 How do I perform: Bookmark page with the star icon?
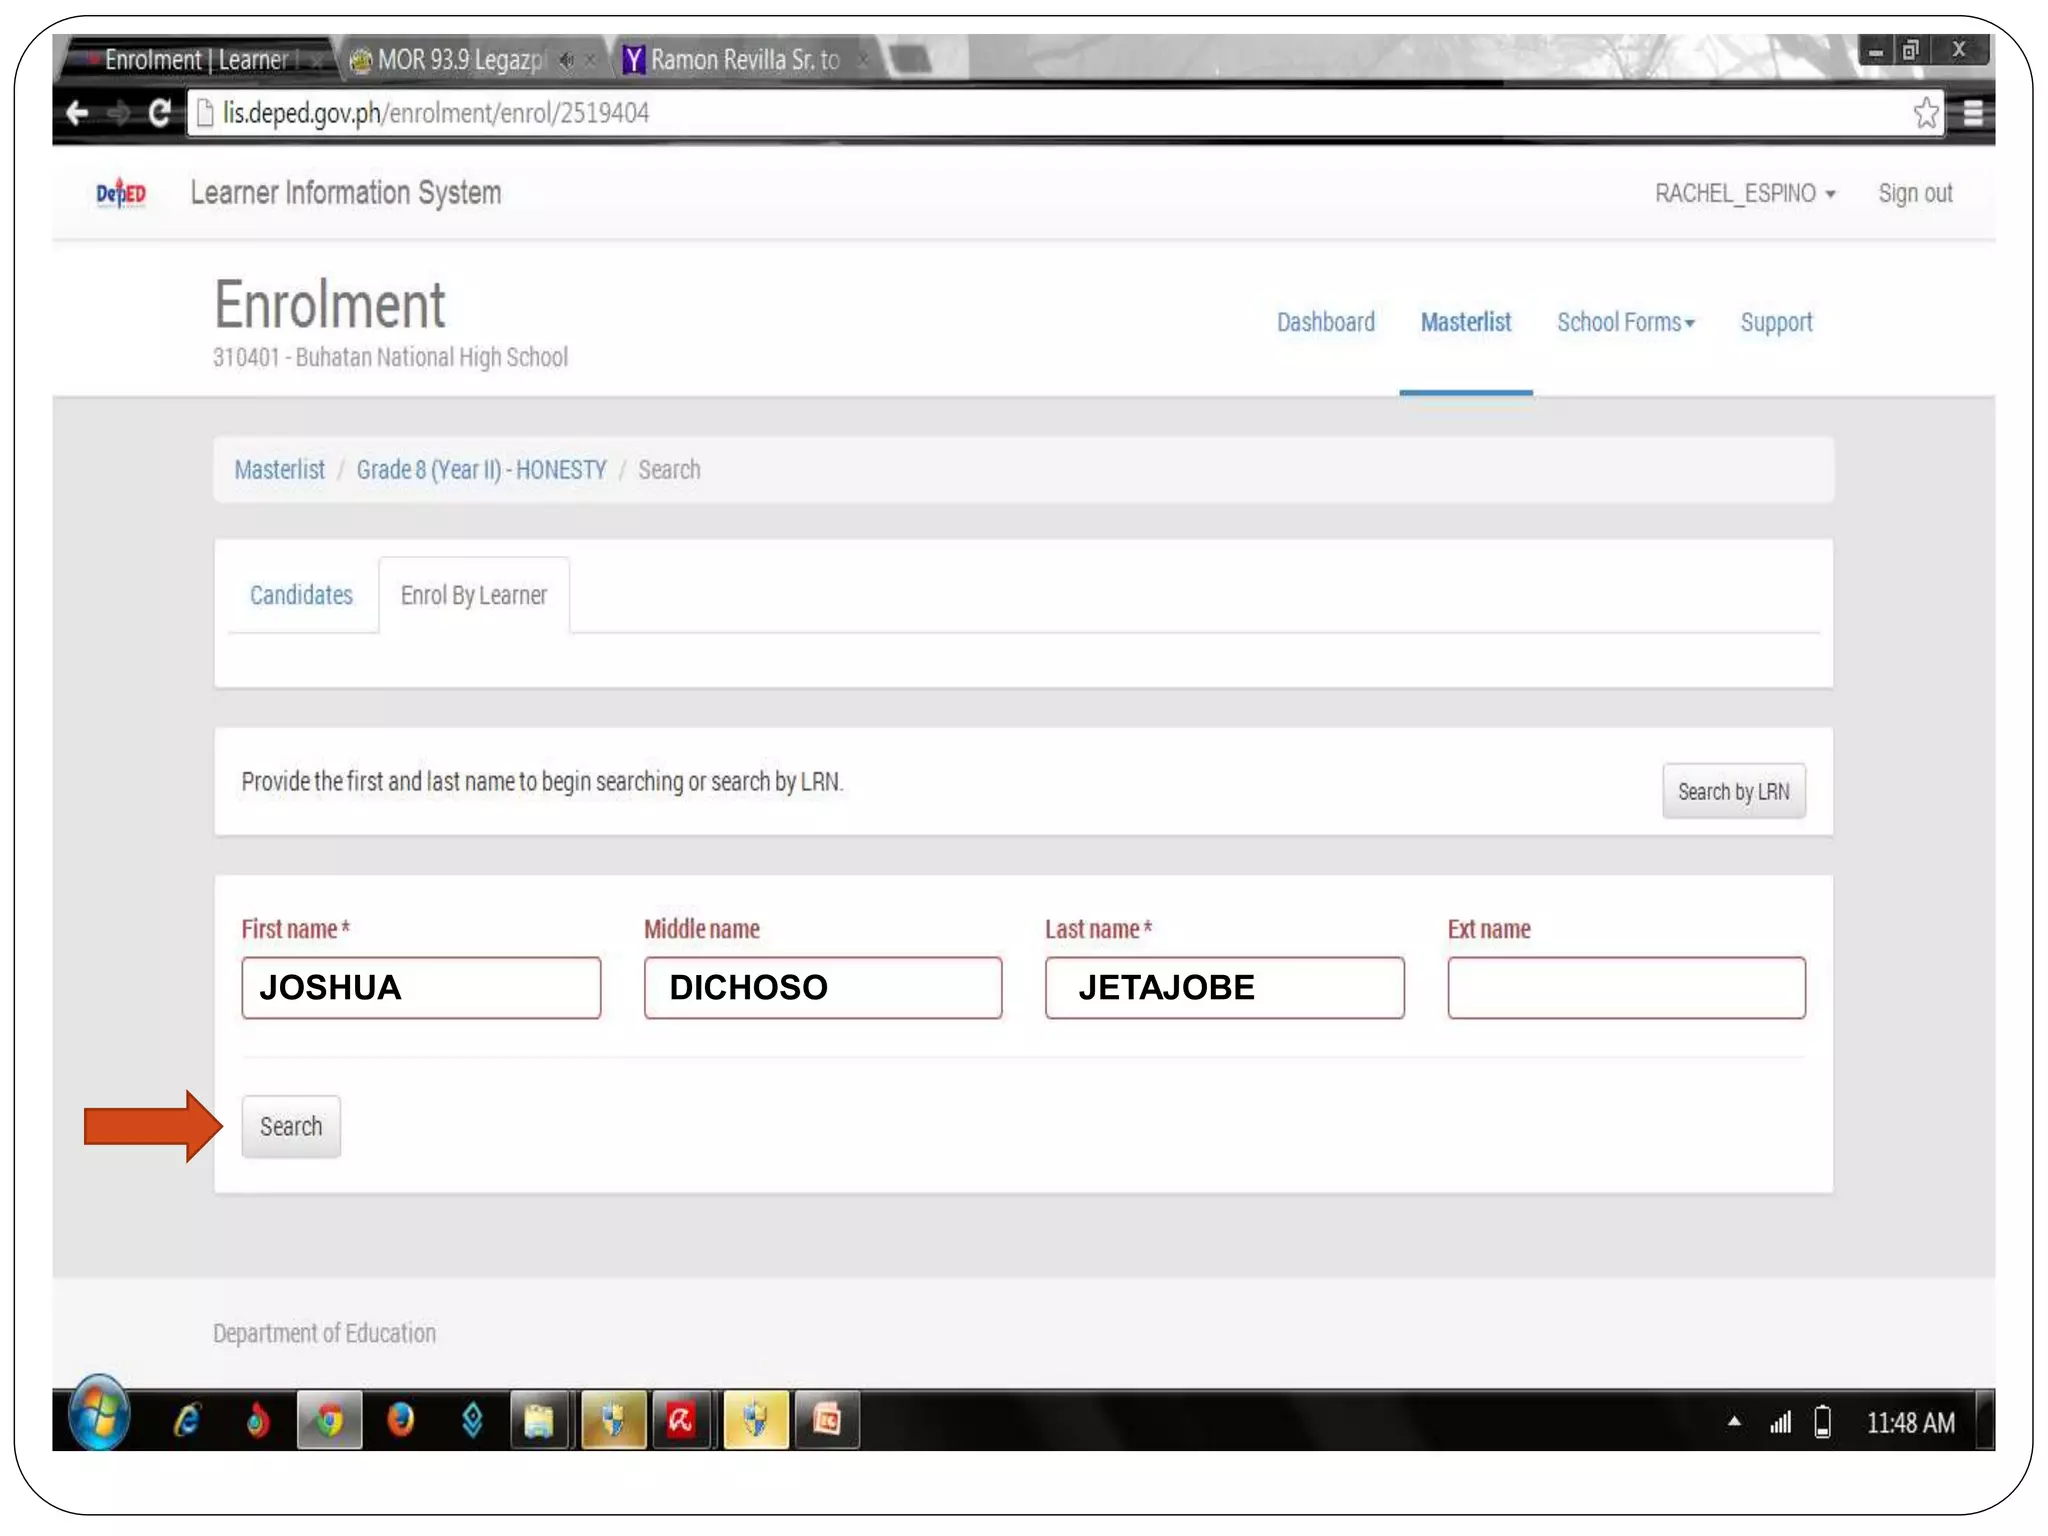tap(1925, 113)
